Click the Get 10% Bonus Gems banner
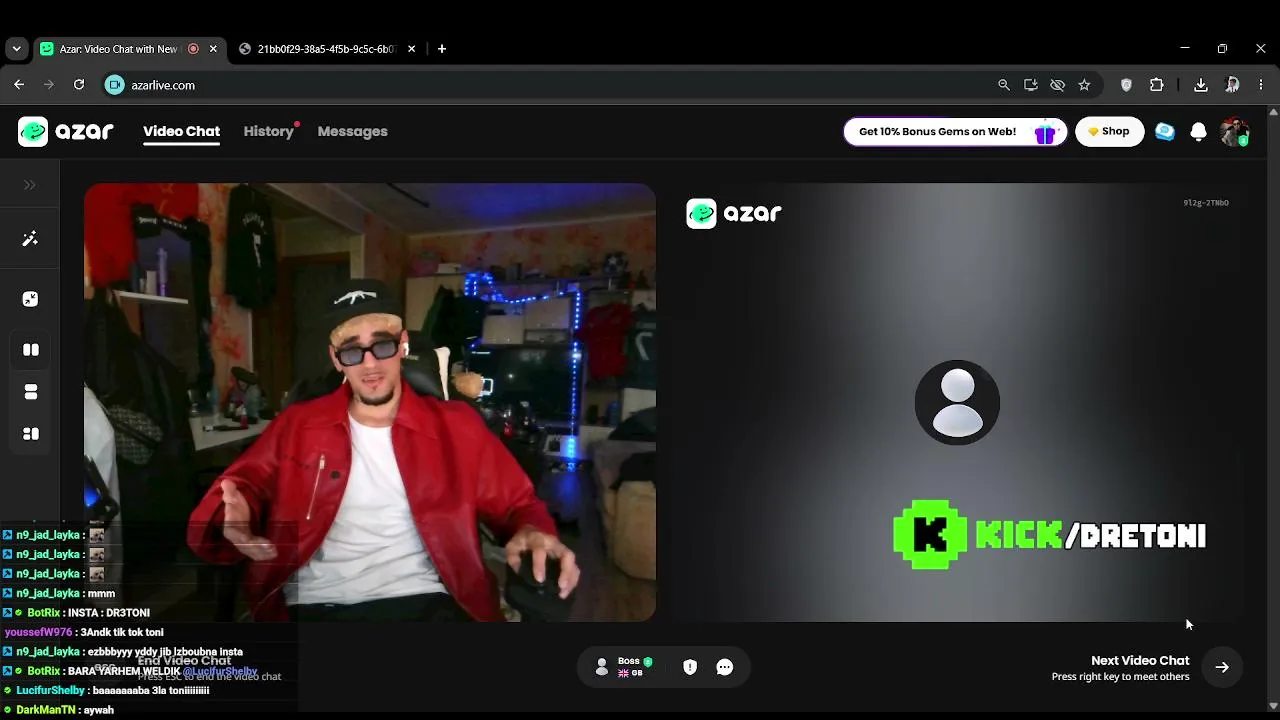 [955, 132]
